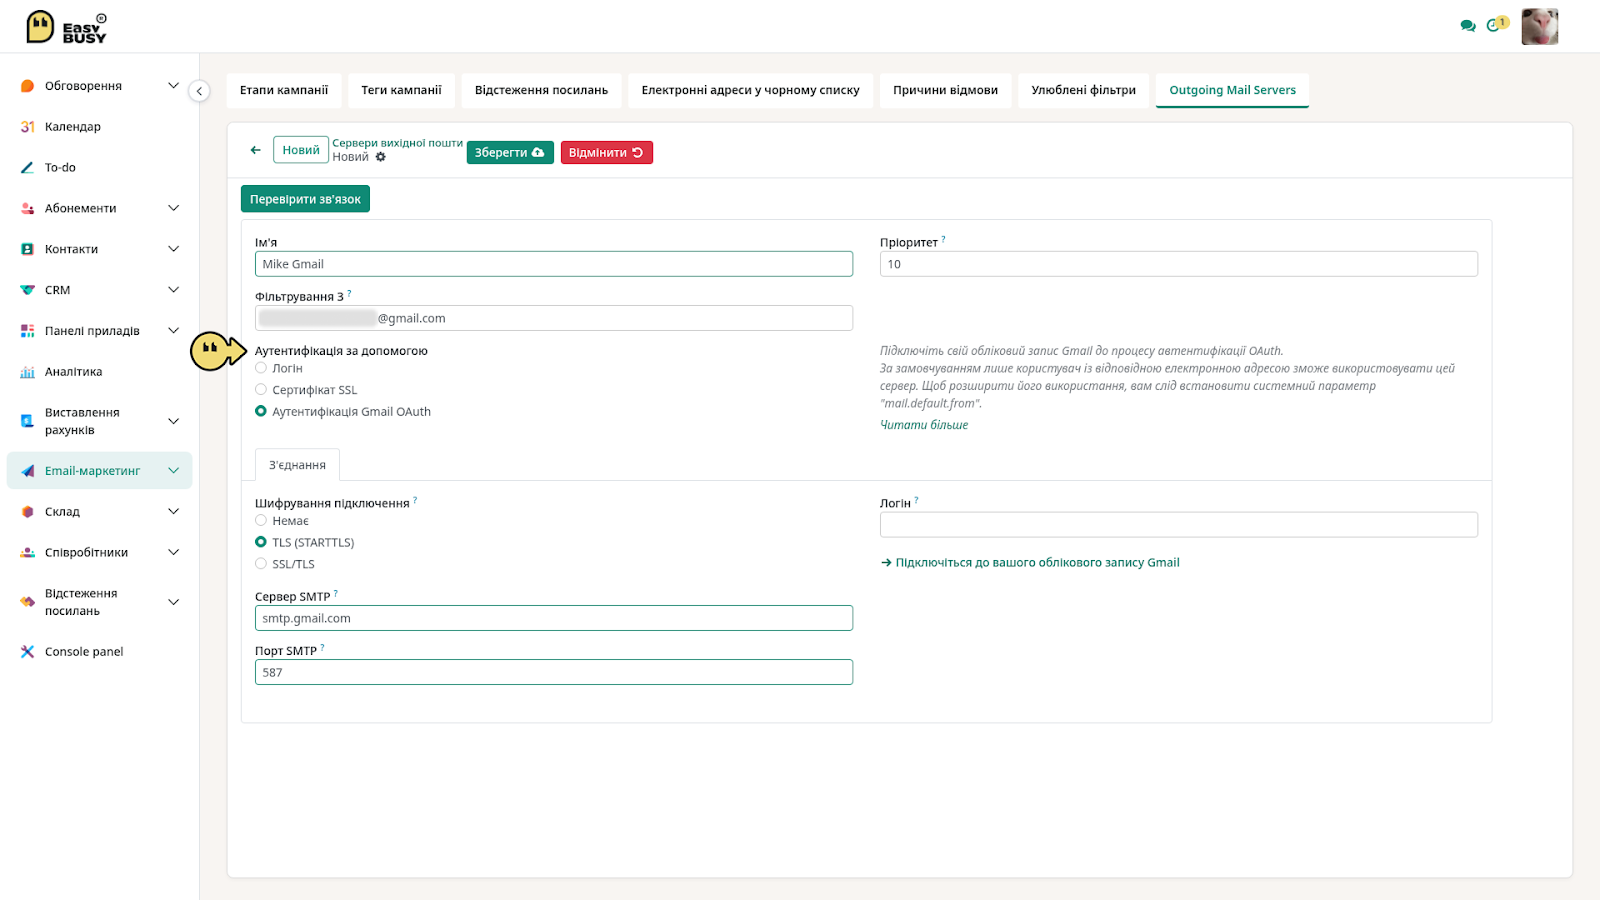Go back with the left arrow
The width and height of the screenshot is (1600, 900).
255,150
